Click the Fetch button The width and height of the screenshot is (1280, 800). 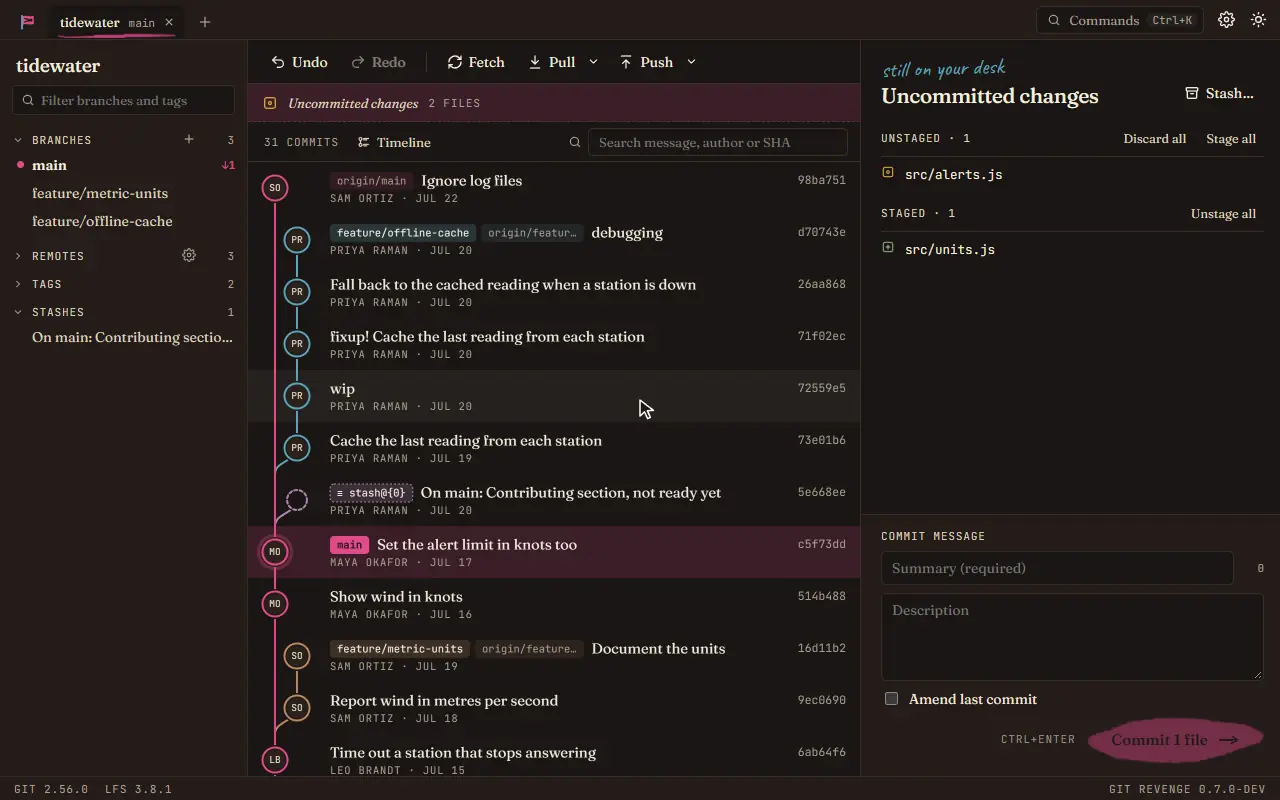pyautogui.click(x=476, y=62)
